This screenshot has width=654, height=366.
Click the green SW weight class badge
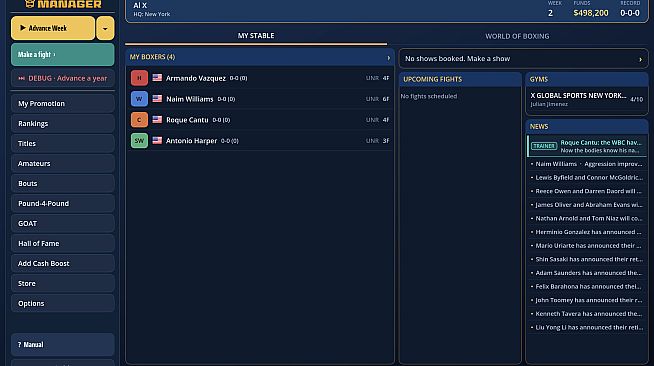click(139, 140)
